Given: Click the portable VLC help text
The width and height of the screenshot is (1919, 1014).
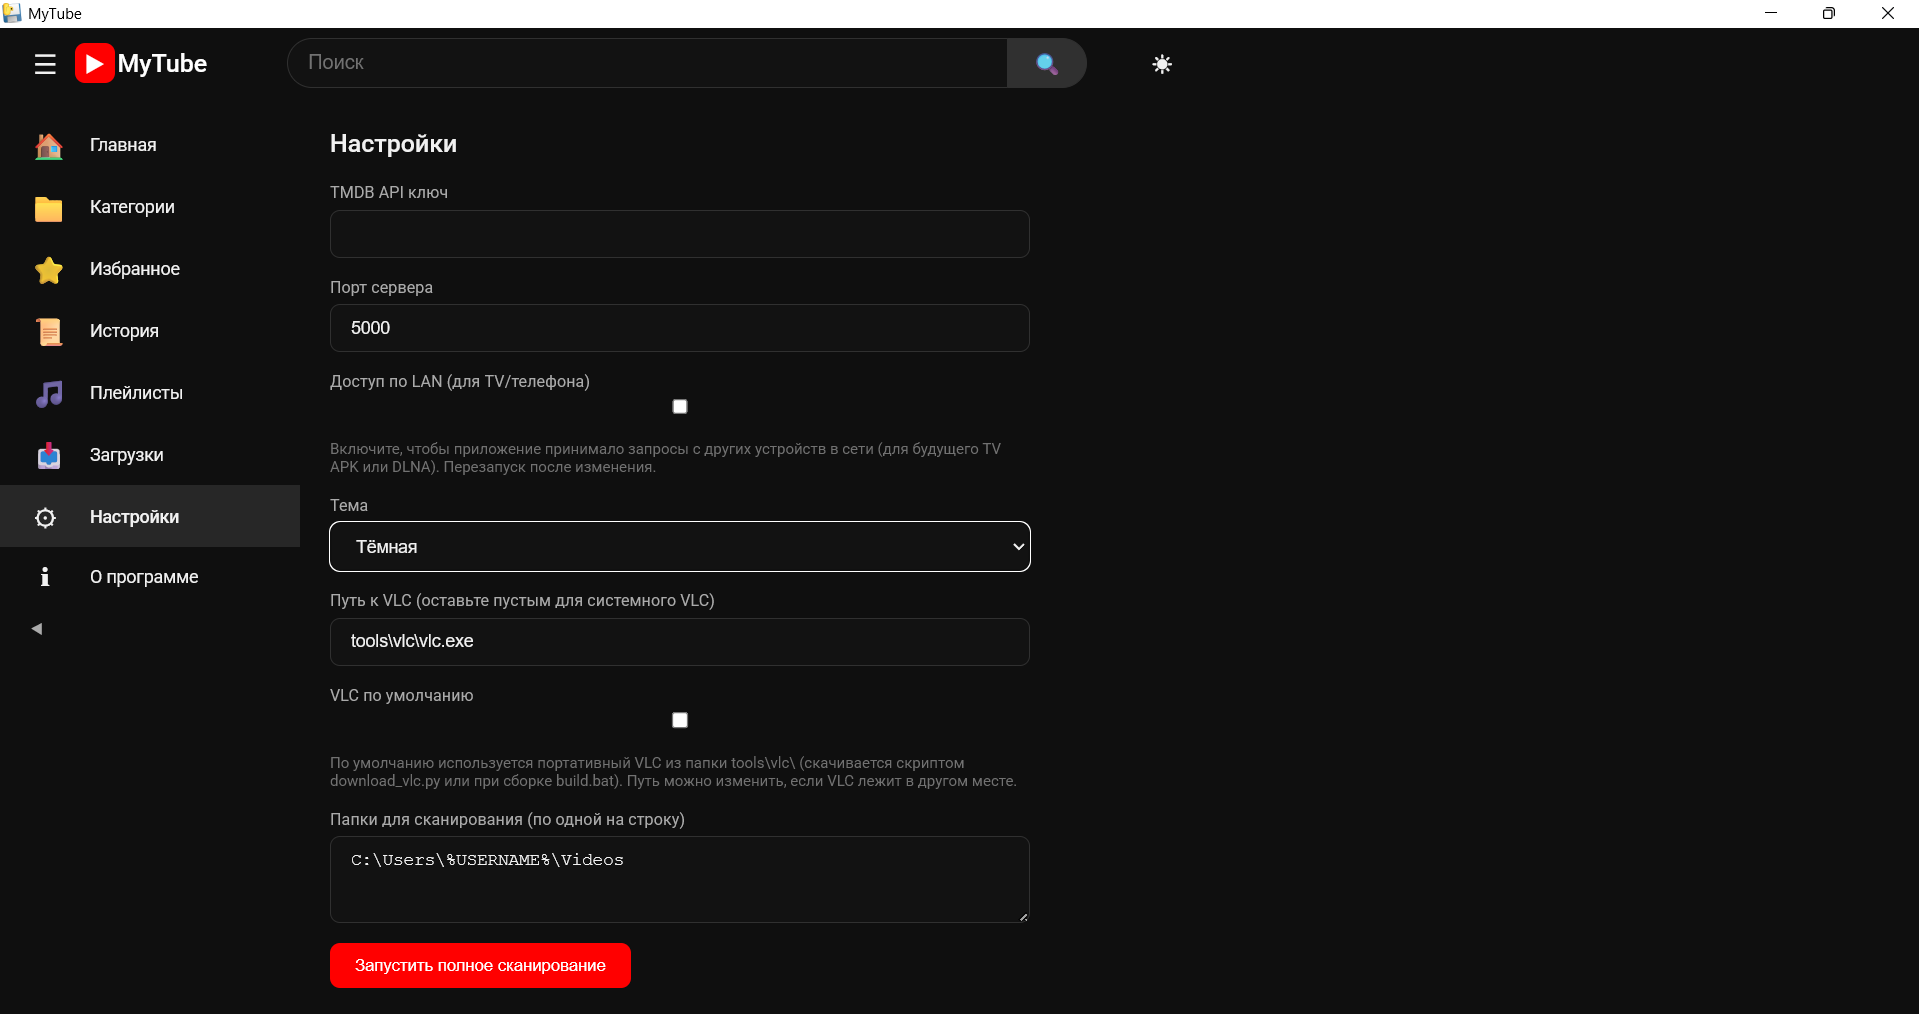Looking at the screenshot, I should point(673,772).
